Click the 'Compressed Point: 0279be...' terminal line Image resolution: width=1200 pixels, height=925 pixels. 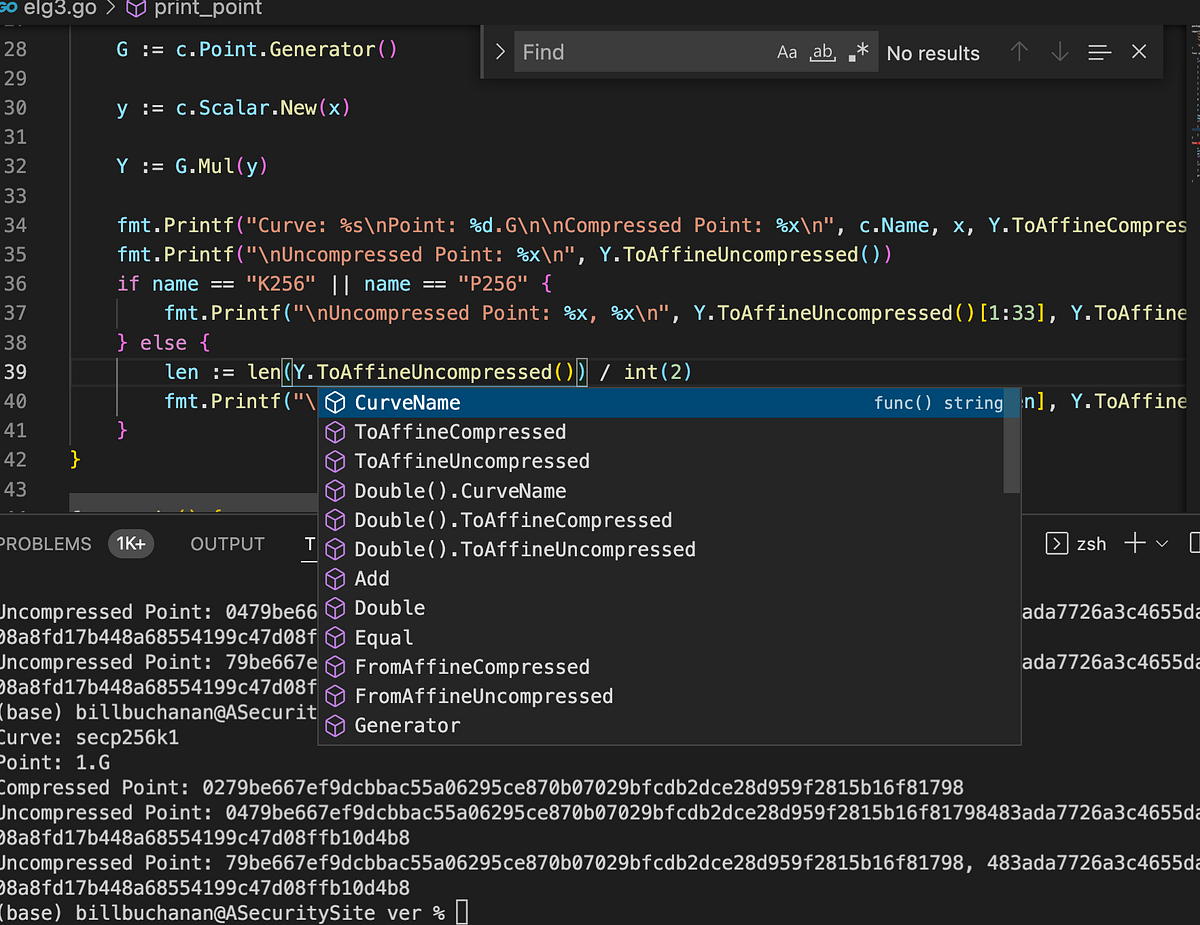[482, 788]
